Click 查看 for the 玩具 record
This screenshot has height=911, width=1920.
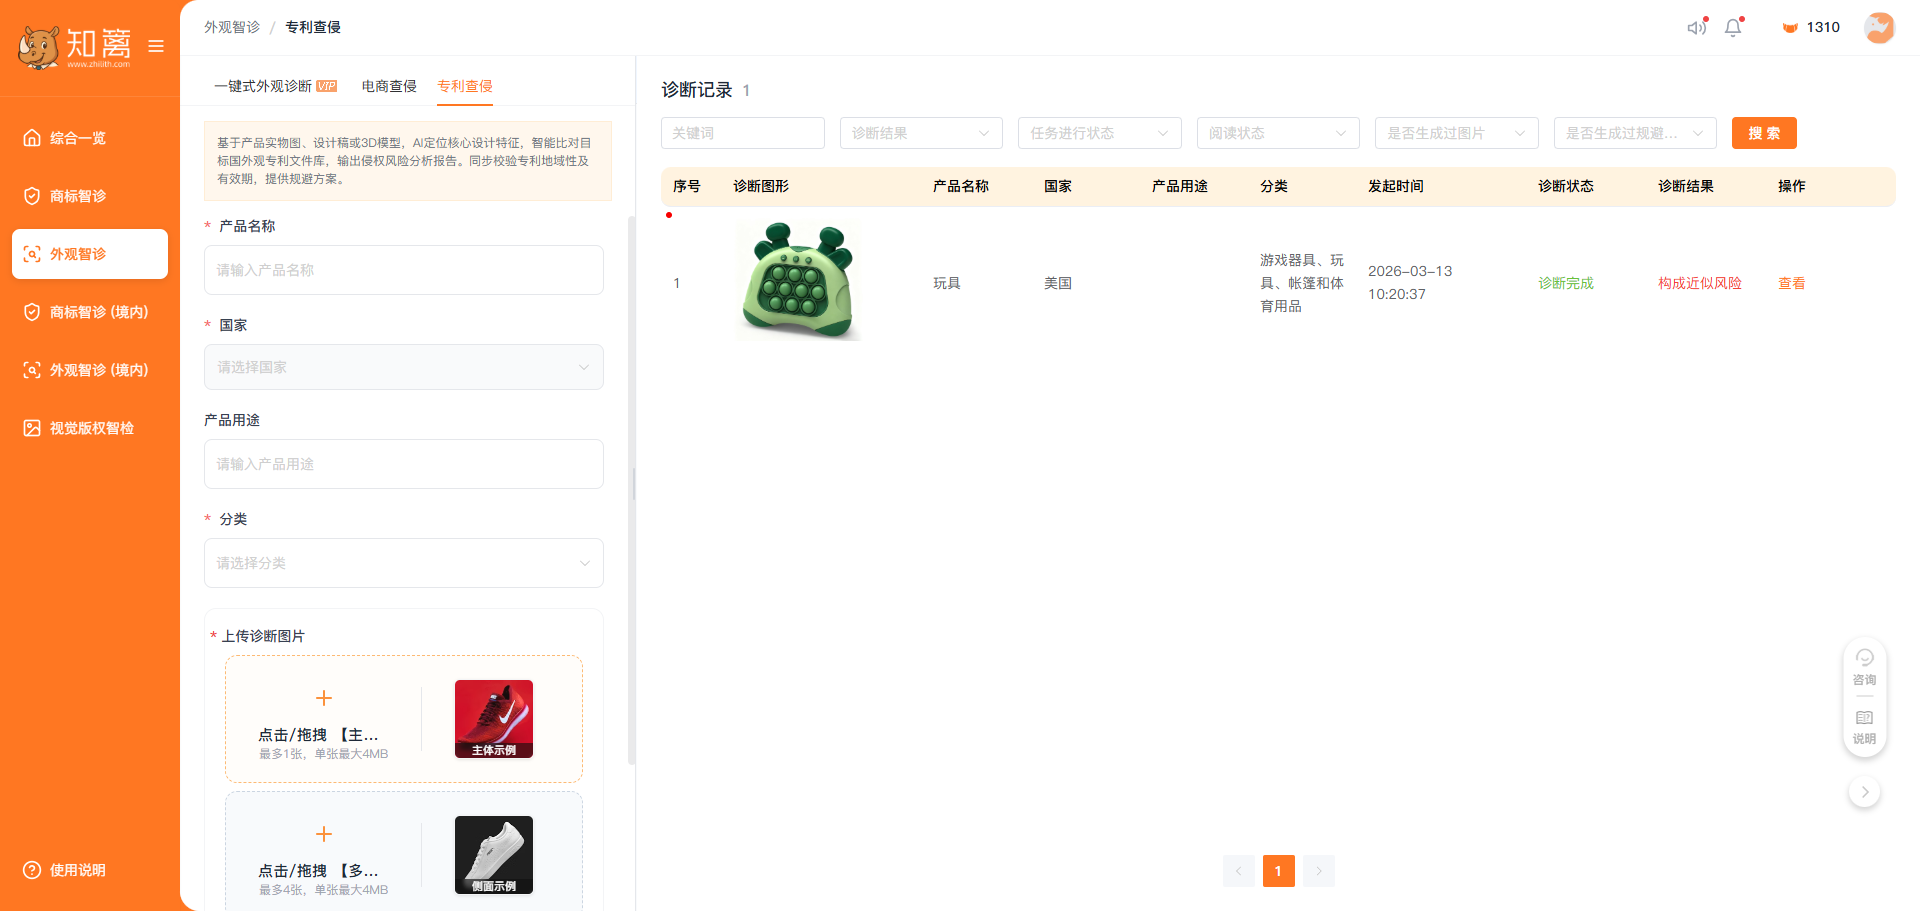[1792, 283]
